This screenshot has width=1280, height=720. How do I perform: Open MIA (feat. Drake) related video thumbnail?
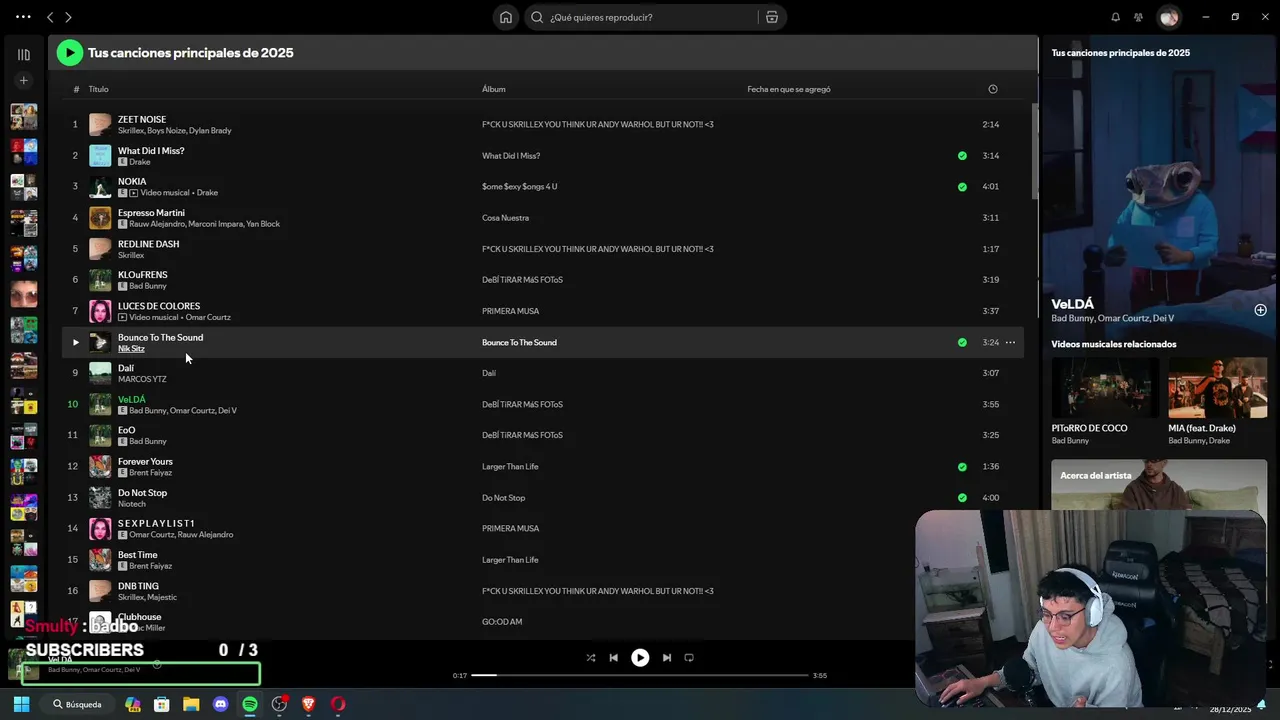1217,388
